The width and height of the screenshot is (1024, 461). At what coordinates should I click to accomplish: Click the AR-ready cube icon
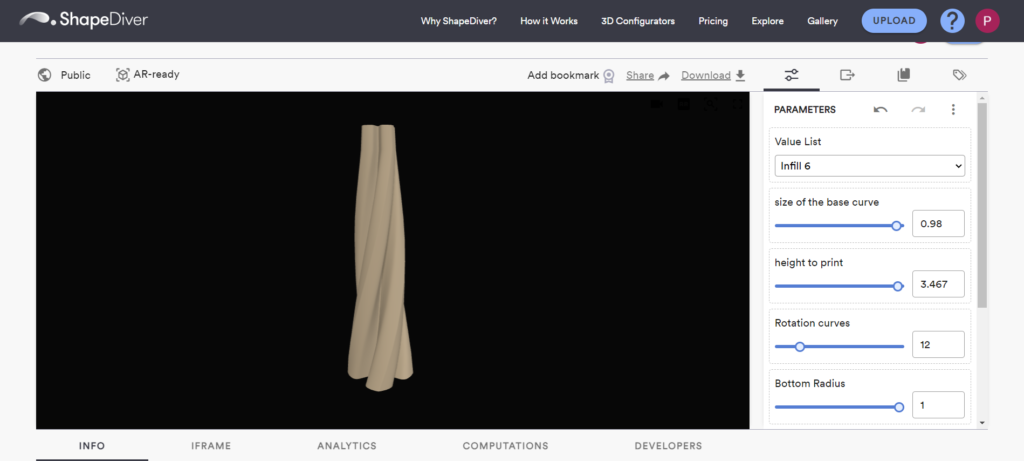click(122, 75)
